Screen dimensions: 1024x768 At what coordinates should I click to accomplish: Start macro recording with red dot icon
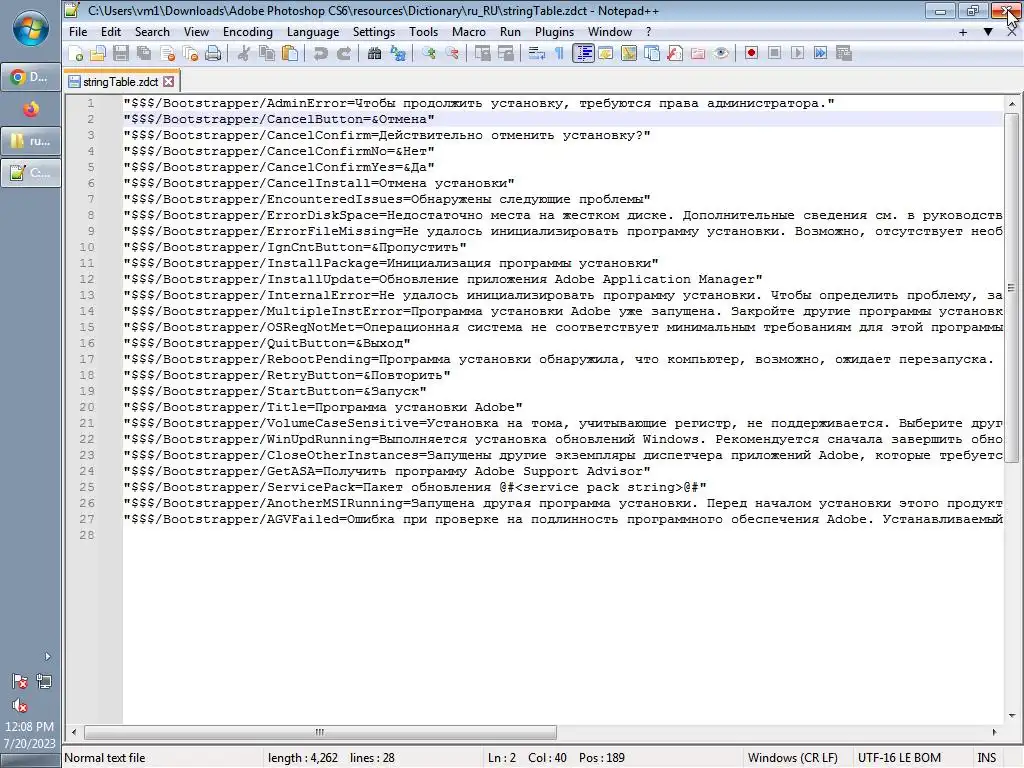[751, 54]
